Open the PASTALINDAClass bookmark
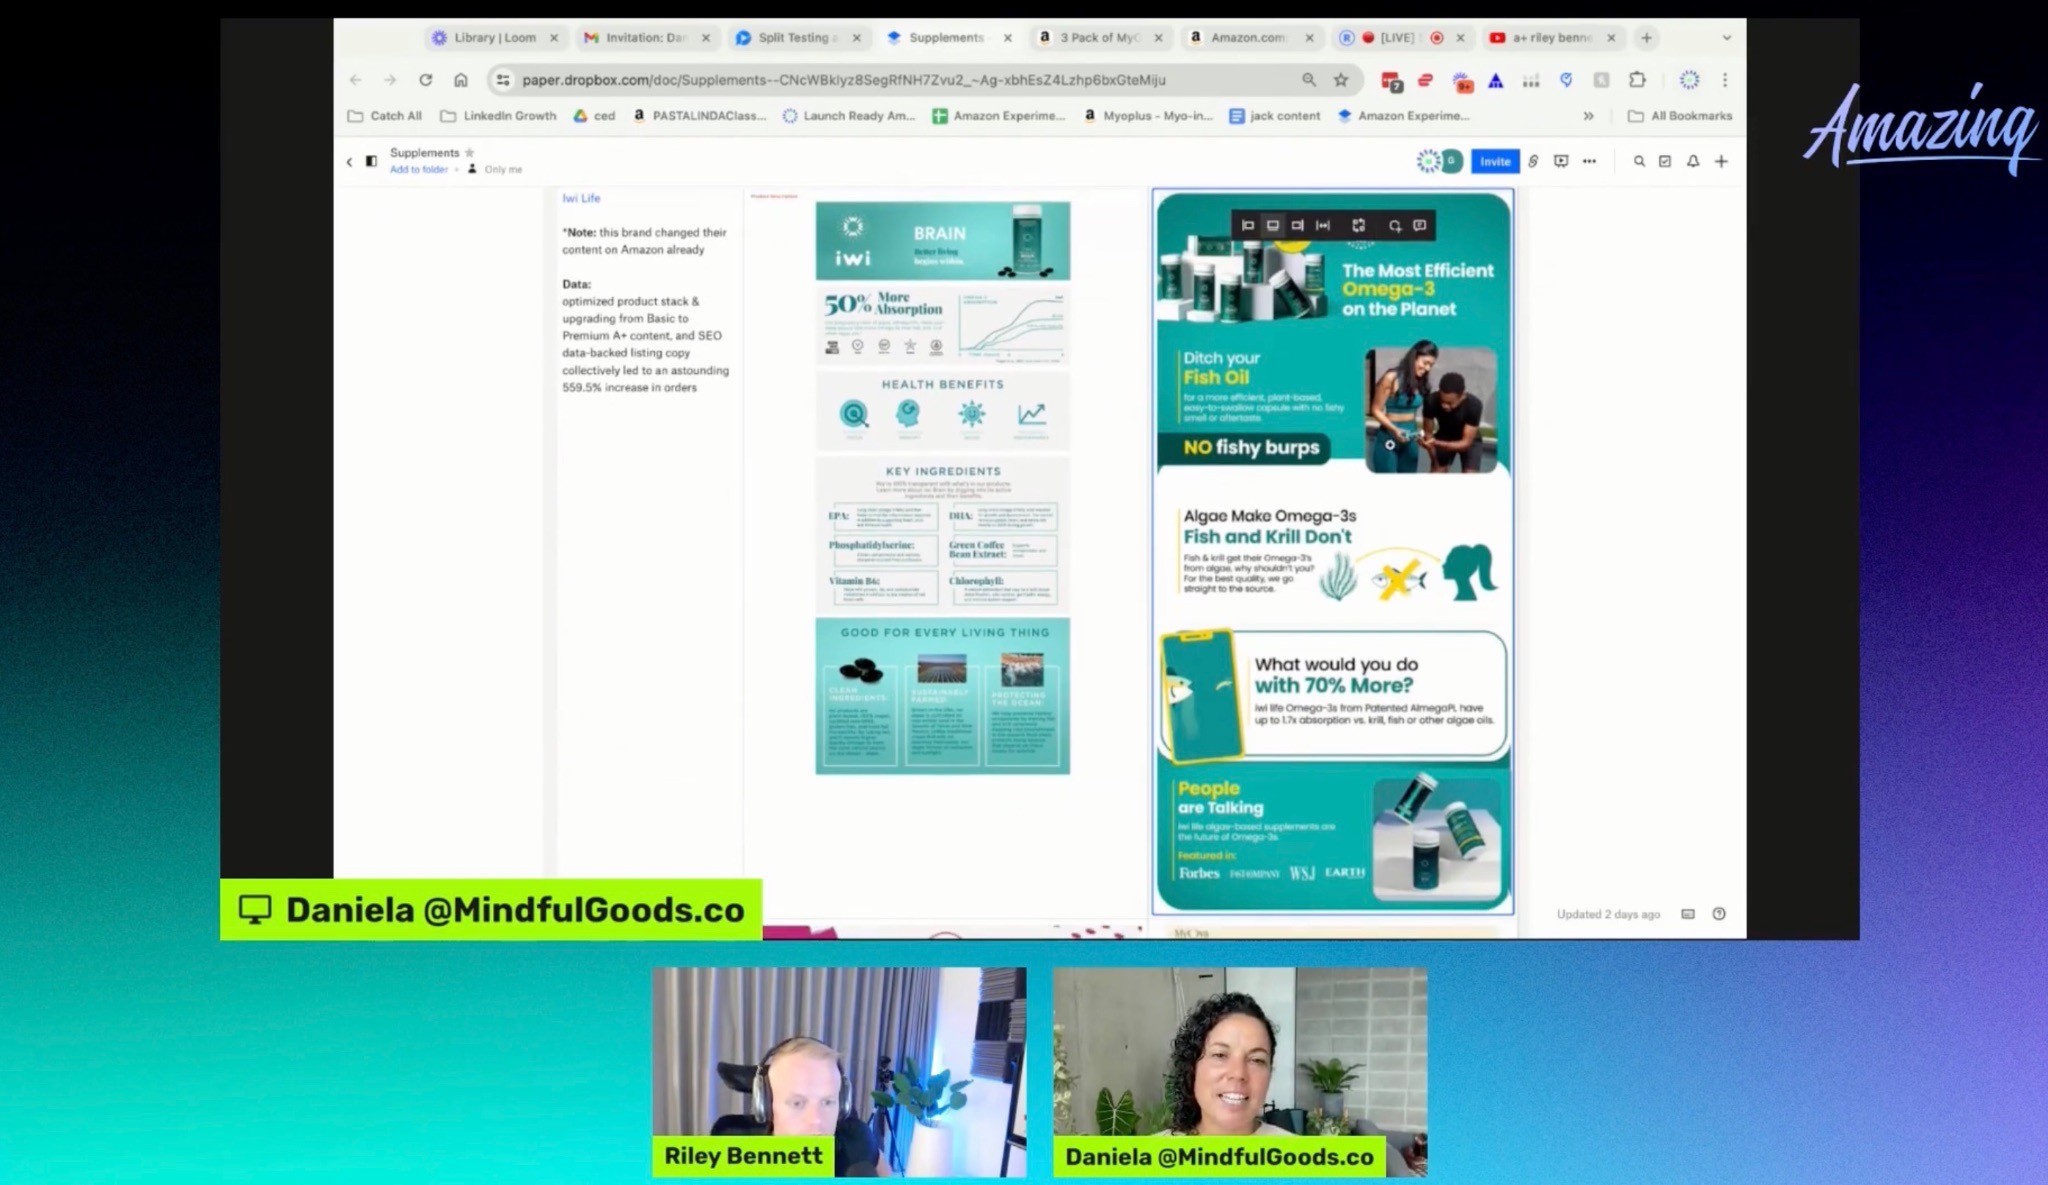This screenshot has width=2048, height=1185. click(699, 116)
